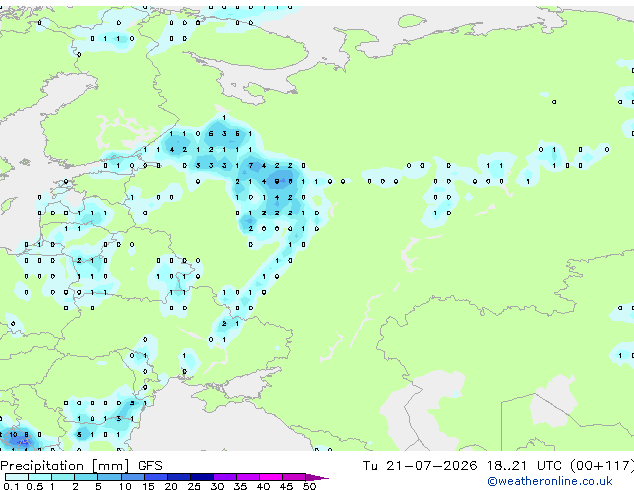
Task: Click the '0.1' legend scale label
Action: coord(11,486)
